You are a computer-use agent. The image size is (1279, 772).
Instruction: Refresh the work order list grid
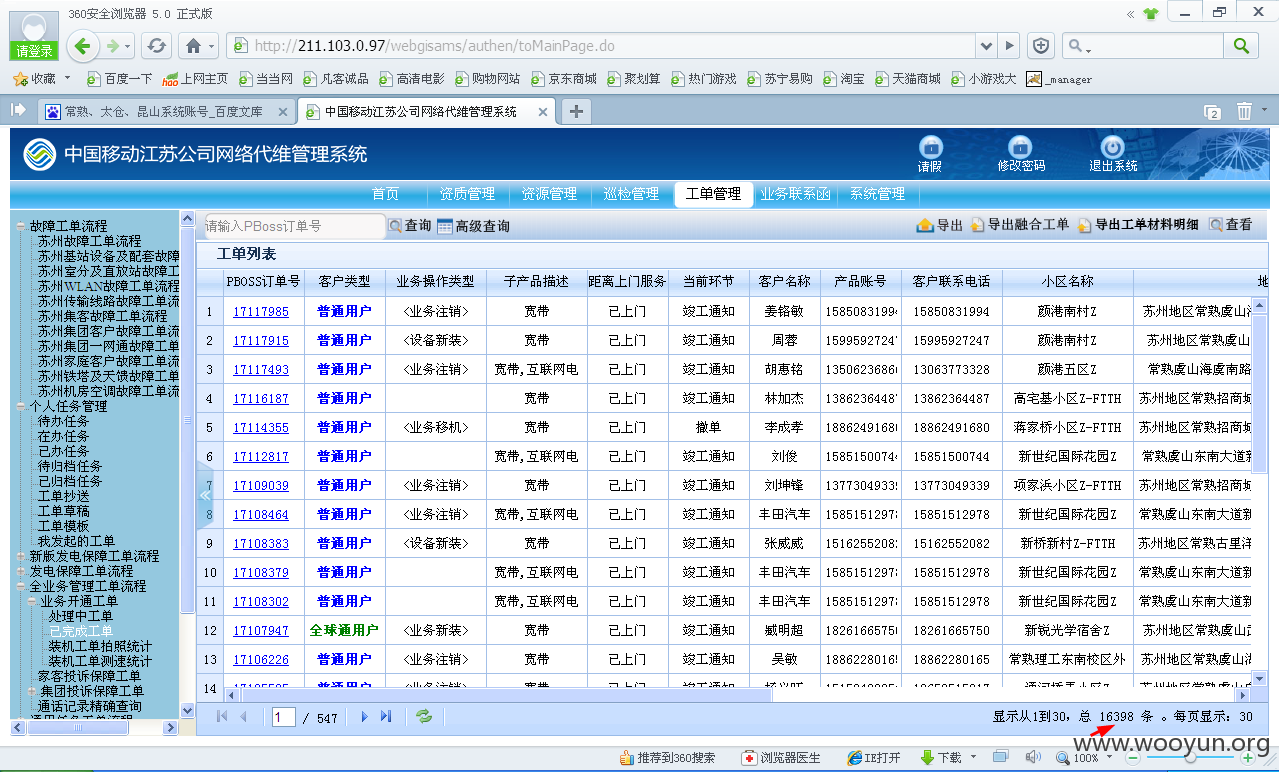tap(425, 717)
